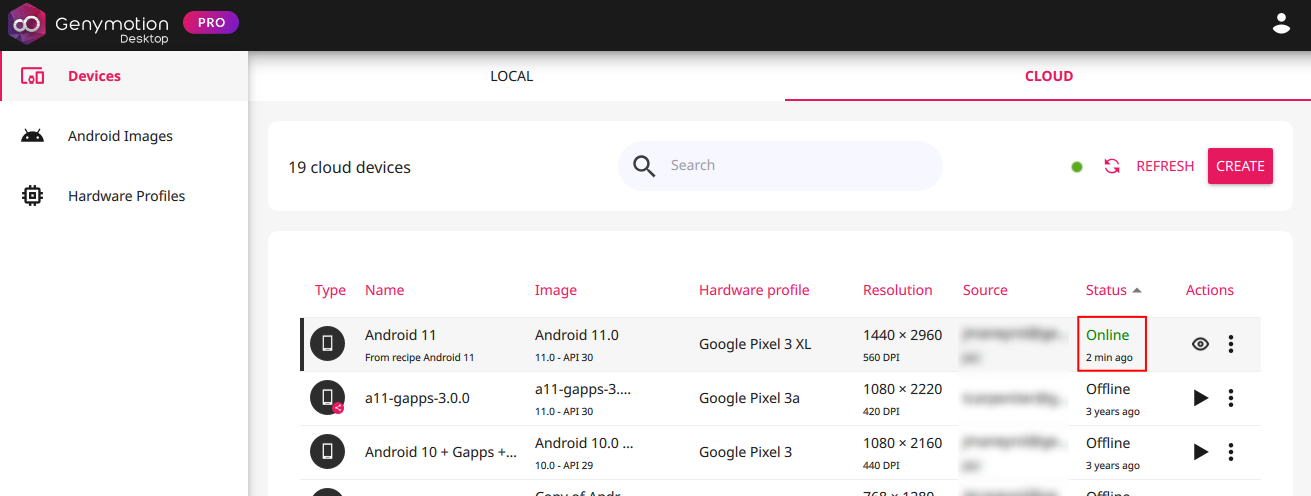Click the Android 11.0 image cell
Viewport: 1311px width, 496px height.
[x=577, y=335]
